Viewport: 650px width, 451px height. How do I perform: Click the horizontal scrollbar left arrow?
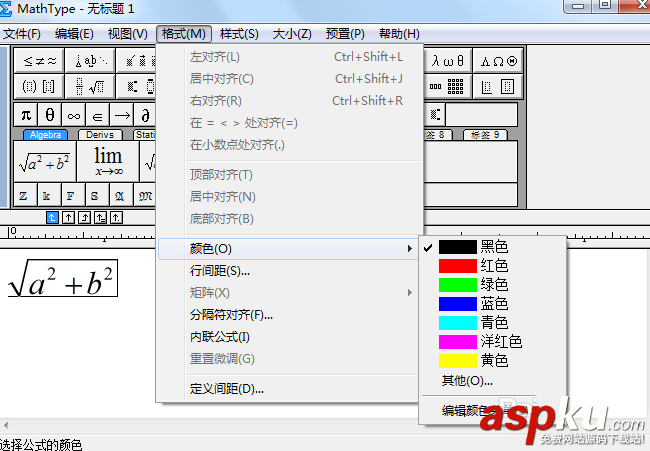point(6,425)
